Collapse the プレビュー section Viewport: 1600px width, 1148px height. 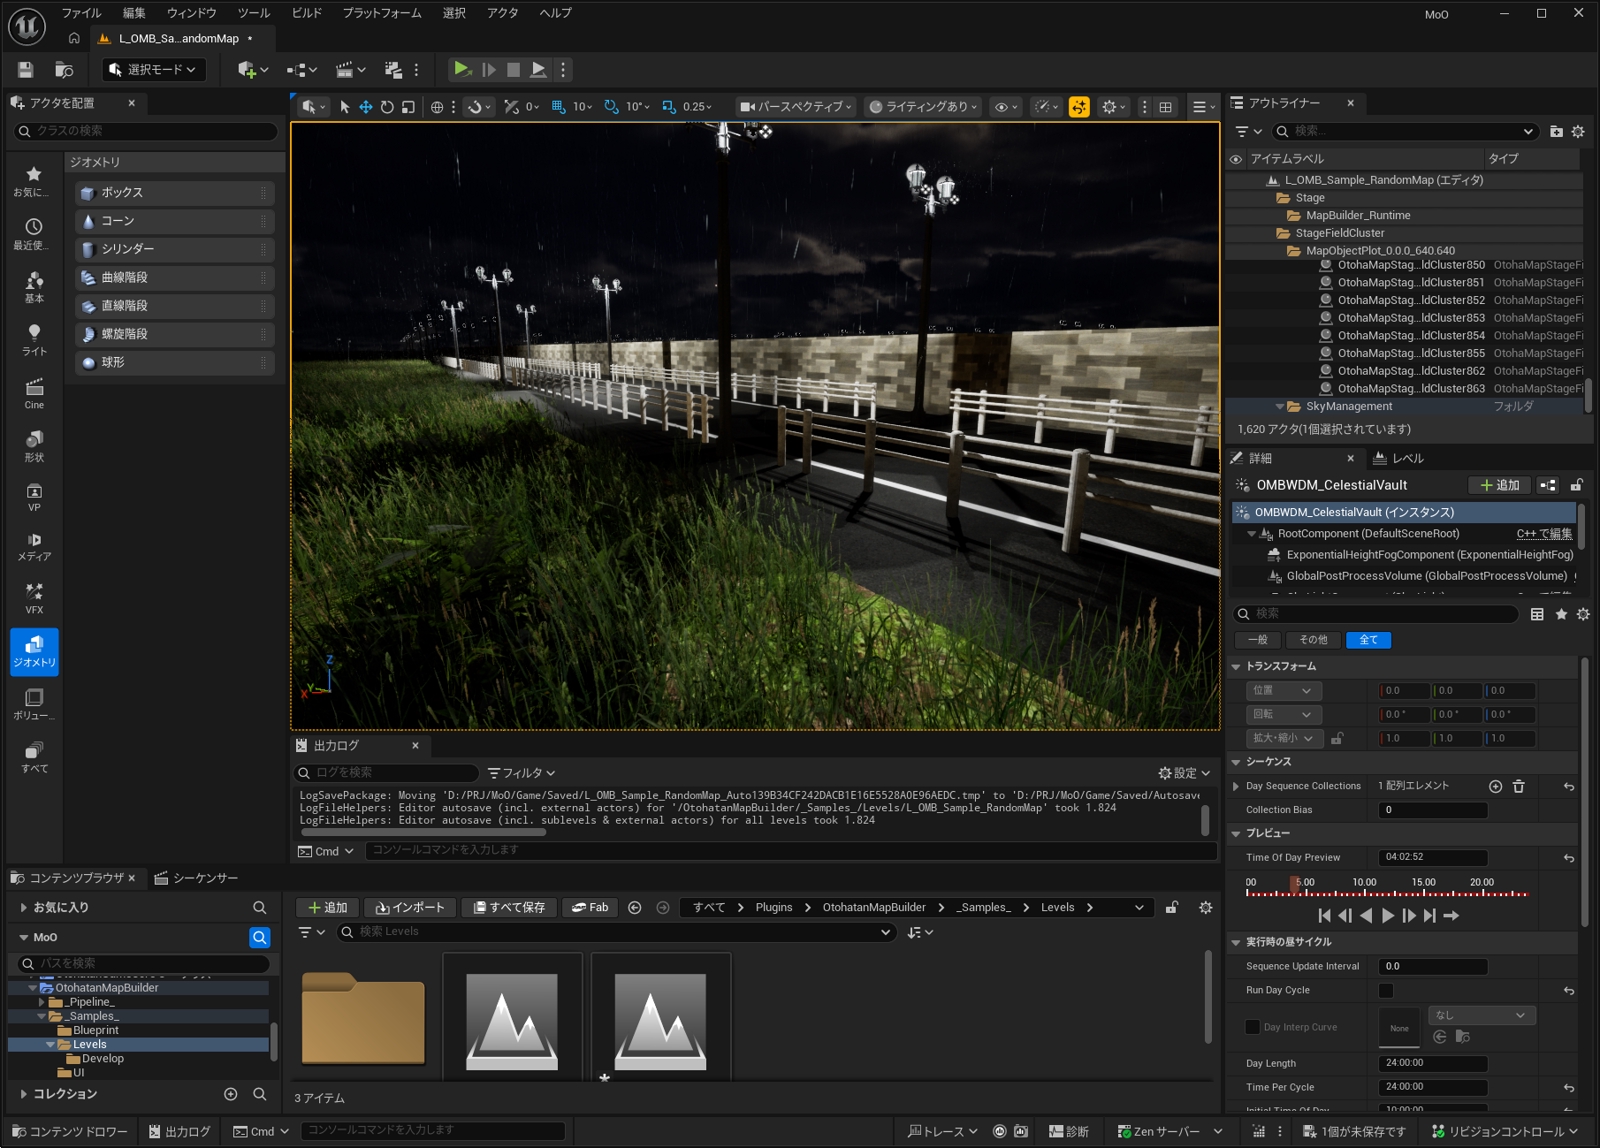pyautogui.click(x=1236, y=834)
